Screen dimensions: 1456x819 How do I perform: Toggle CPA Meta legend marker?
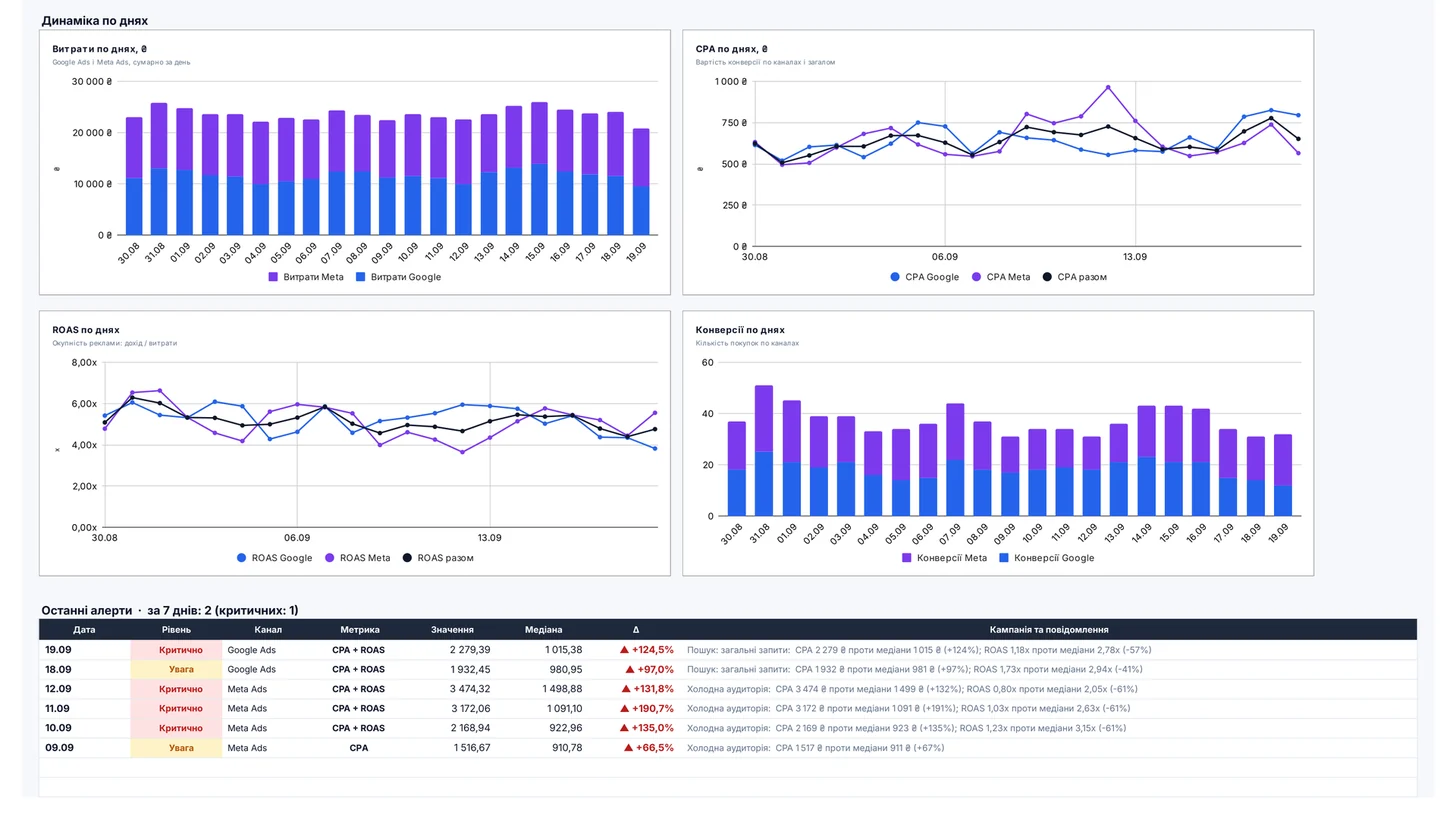(x=976, y=277)
